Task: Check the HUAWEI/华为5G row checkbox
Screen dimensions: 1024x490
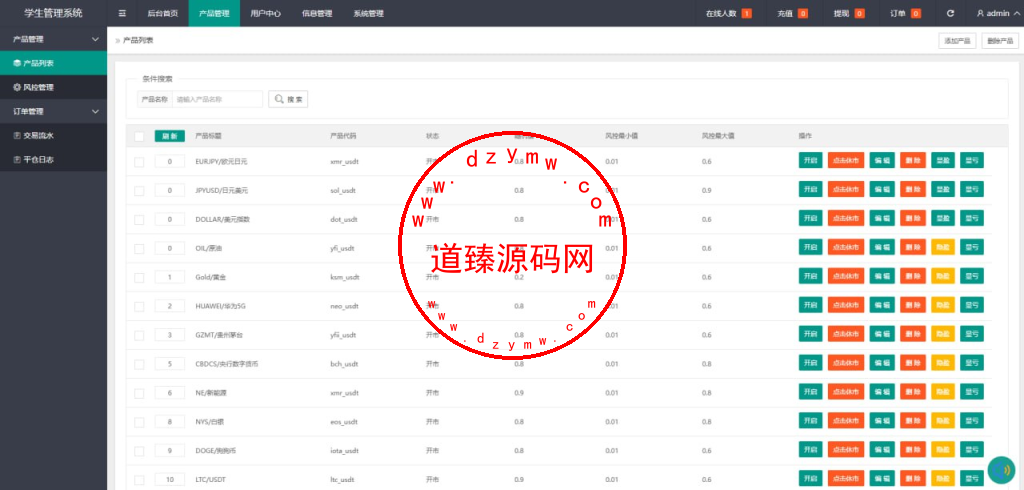Action: click(x=139, y=306)
